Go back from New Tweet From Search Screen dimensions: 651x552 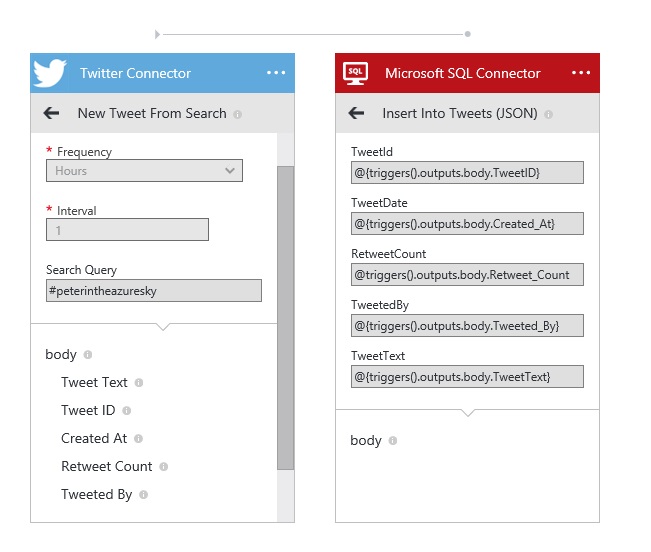click(51, 113)
